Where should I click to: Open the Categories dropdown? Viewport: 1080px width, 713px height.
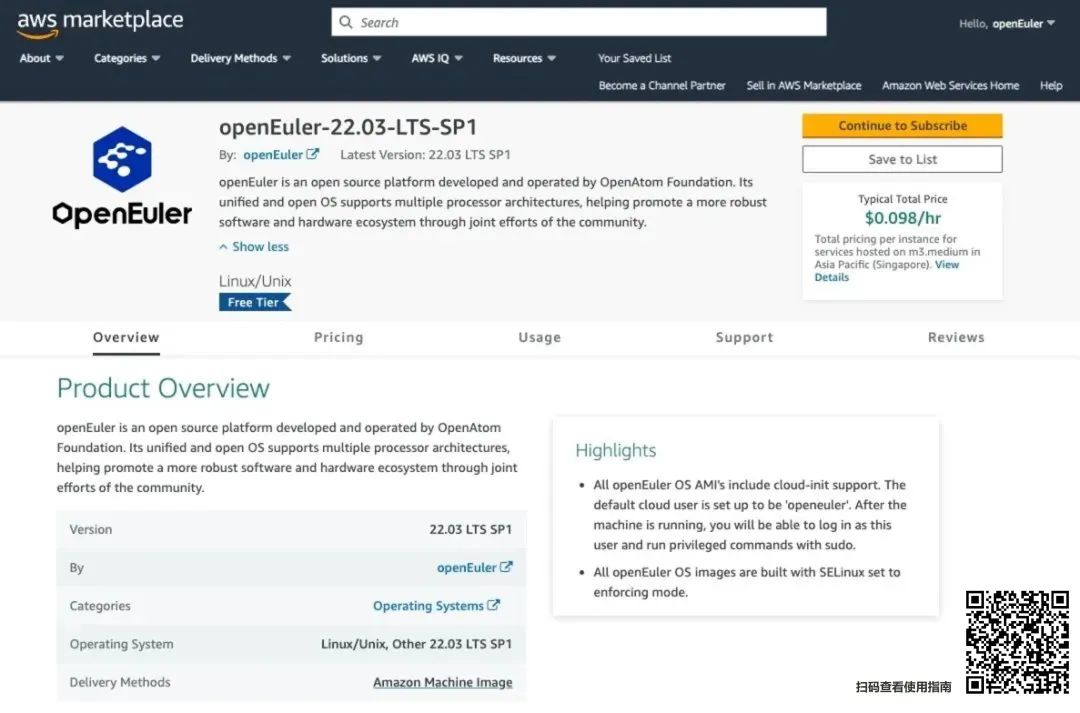coord(127,58)
